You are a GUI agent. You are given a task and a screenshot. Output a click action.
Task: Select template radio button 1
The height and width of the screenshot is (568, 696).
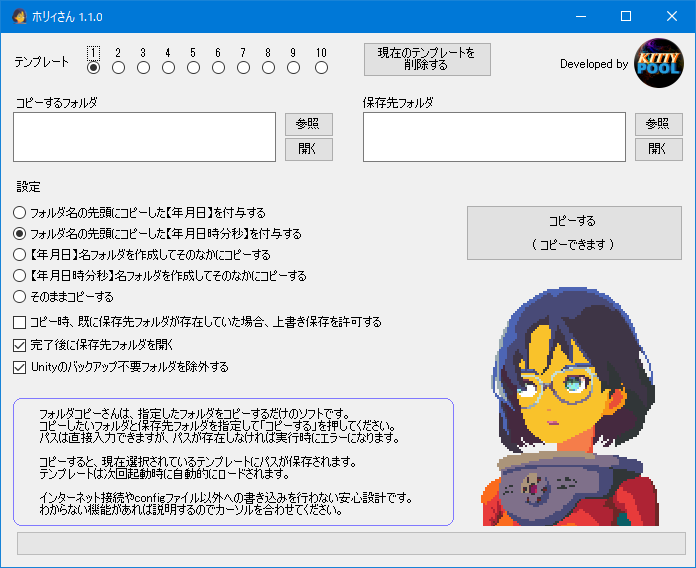click(93, 67)
